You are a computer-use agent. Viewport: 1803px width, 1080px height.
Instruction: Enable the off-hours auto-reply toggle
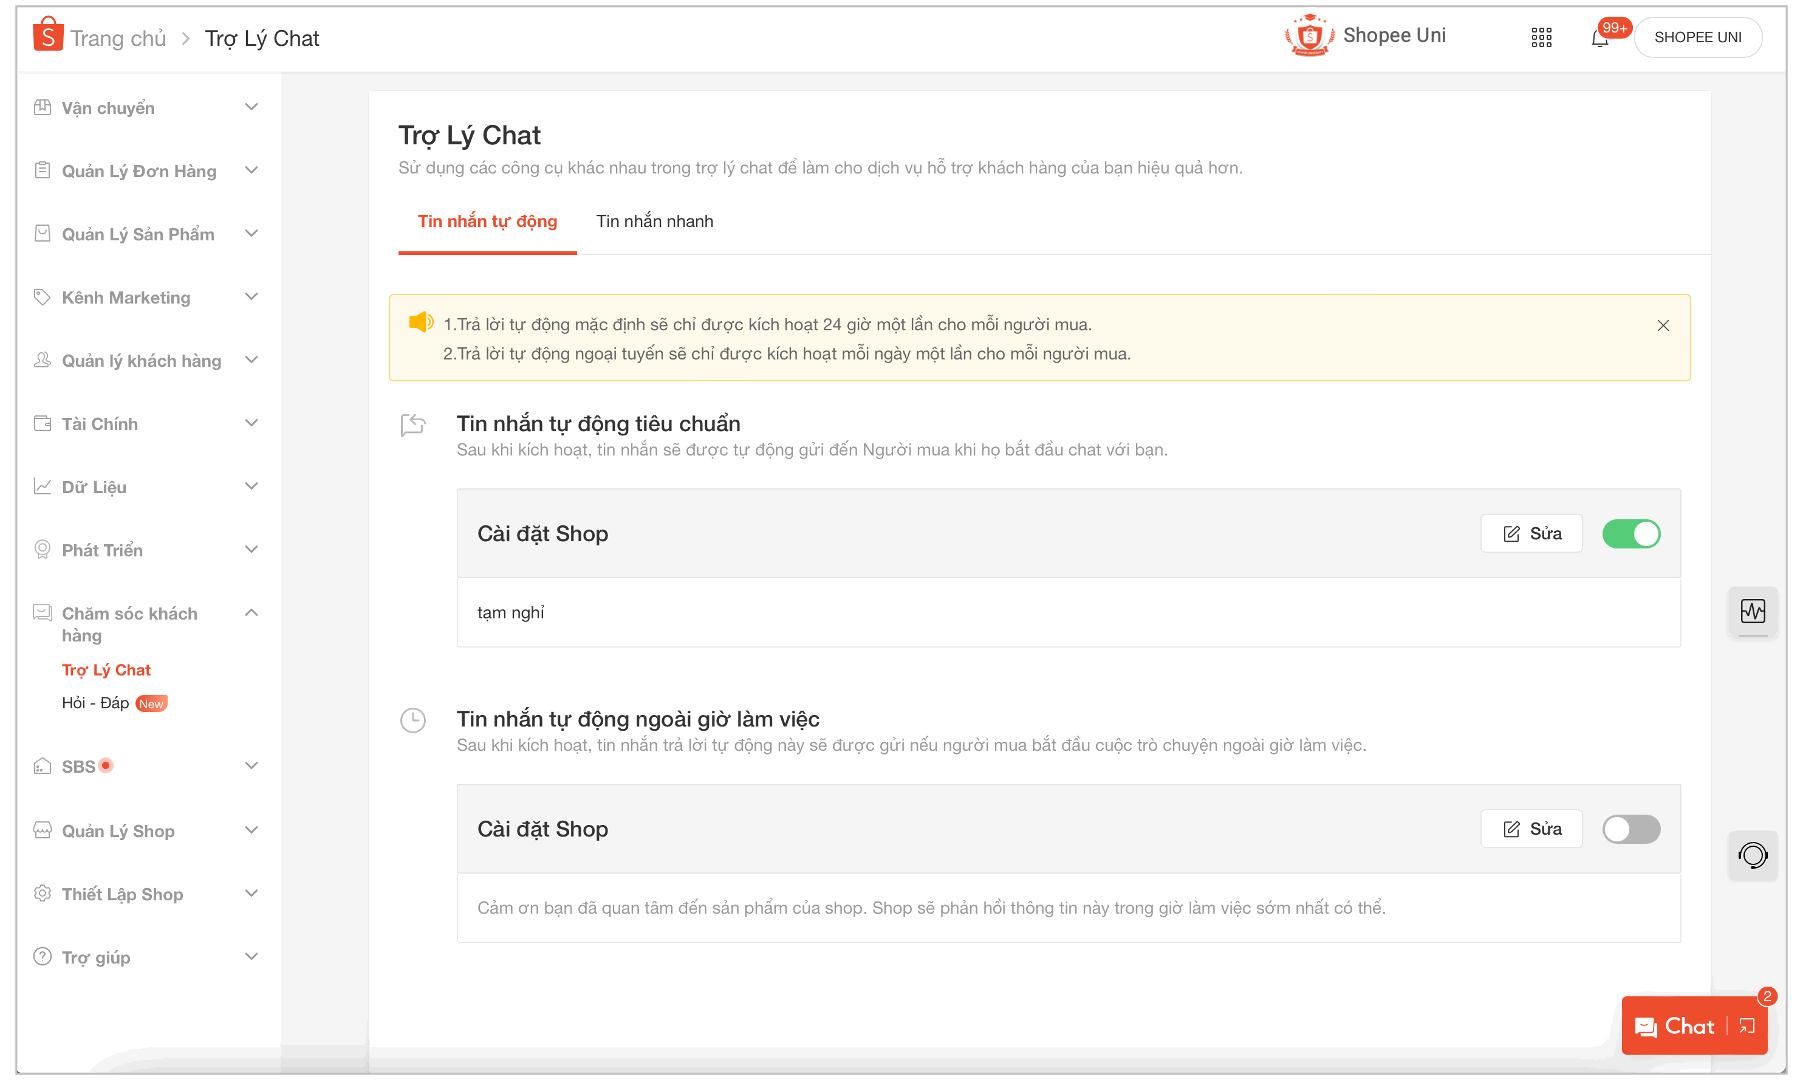(1630, 829)
